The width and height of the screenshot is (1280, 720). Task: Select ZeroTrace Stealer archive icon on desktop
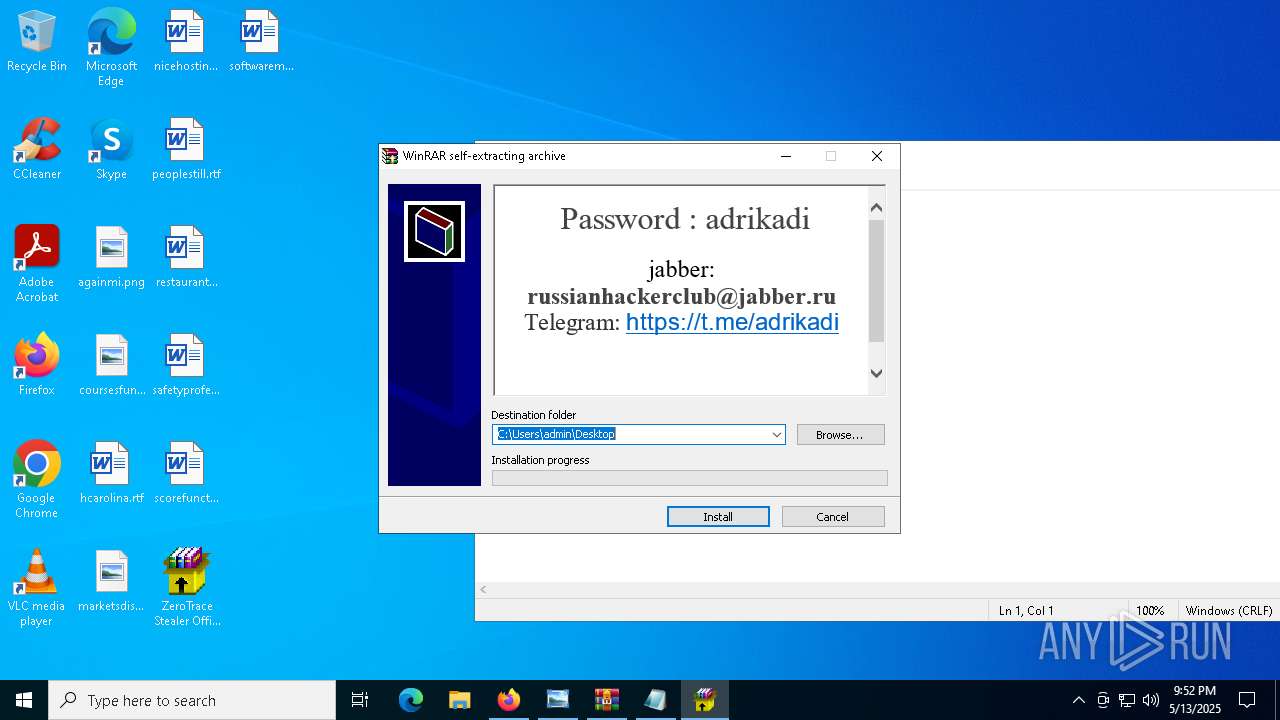pos(186,588)
